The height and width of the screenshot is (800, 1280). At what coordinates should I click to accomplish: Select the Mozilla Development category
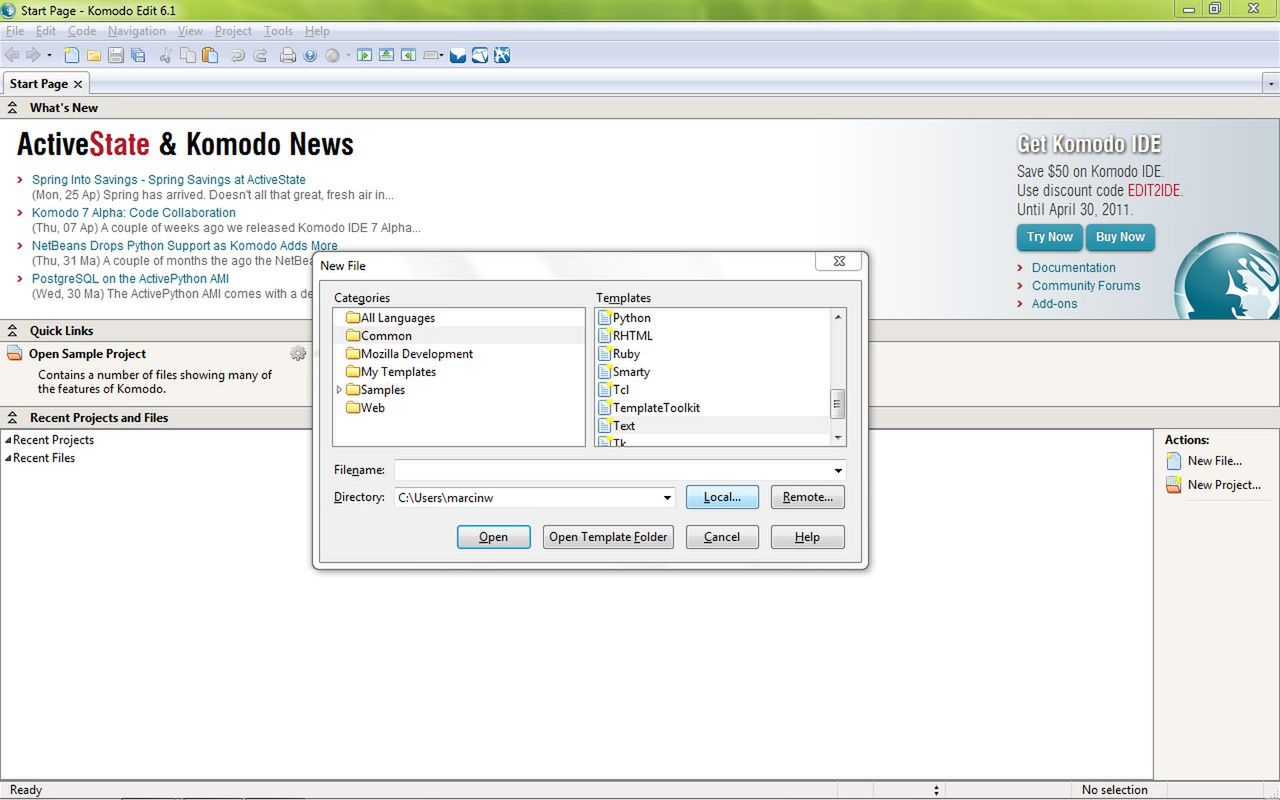[x=409, y=354]
